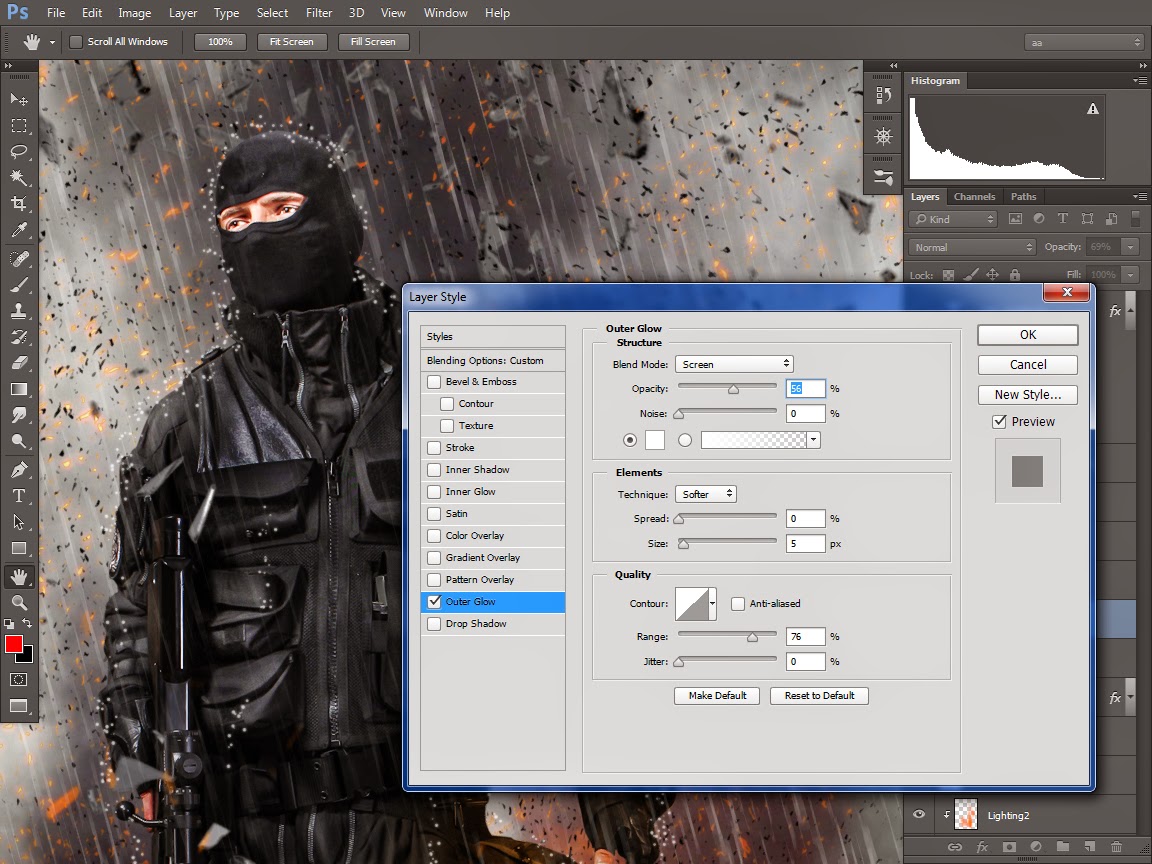Image resolution: width=1152 pixels, height=864 pixels.
Task: Uncheck the Preview checkbox
Action: tap(999, 422)
